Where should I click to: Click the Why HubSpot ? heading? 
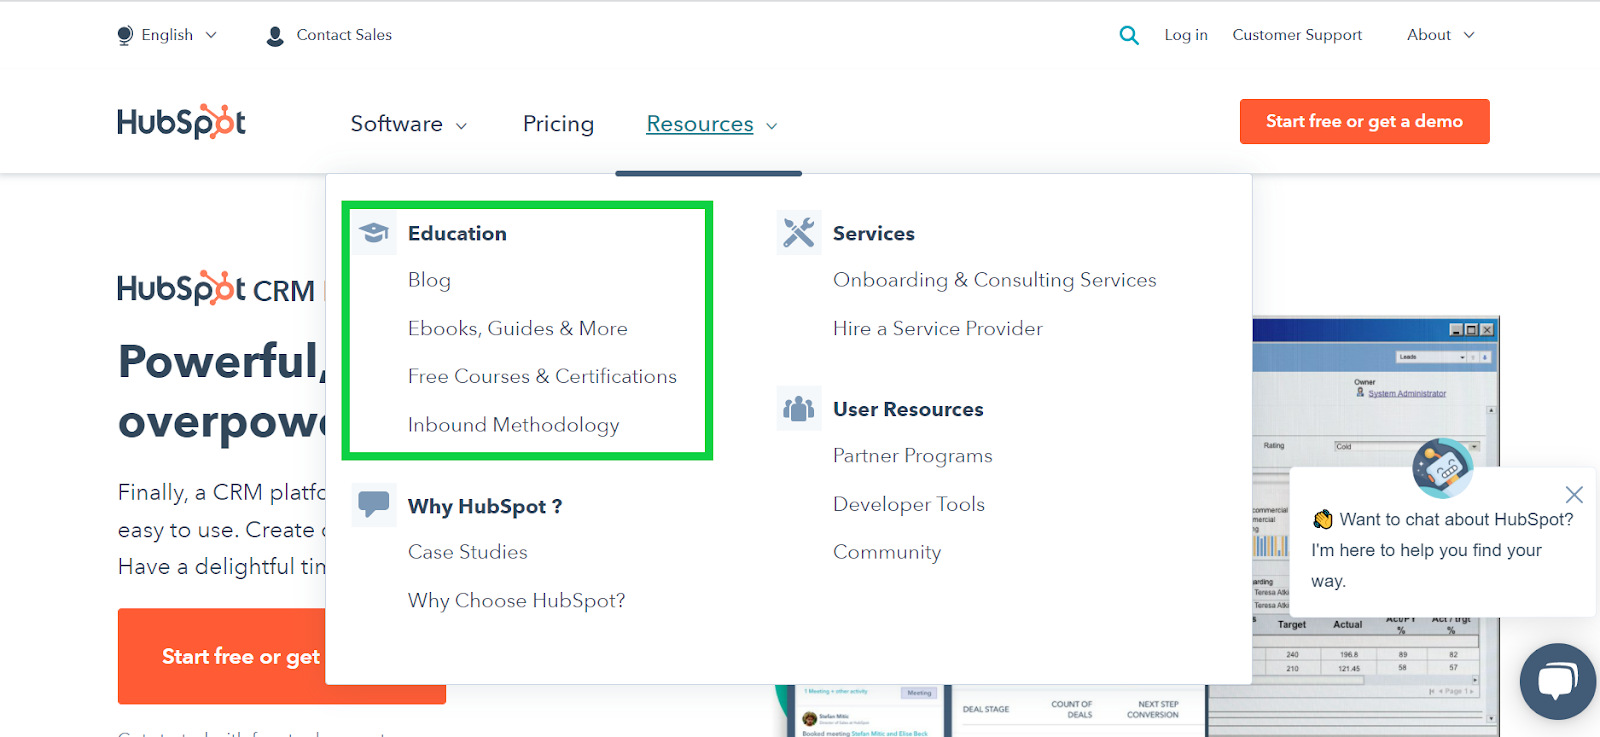point(485,506)
